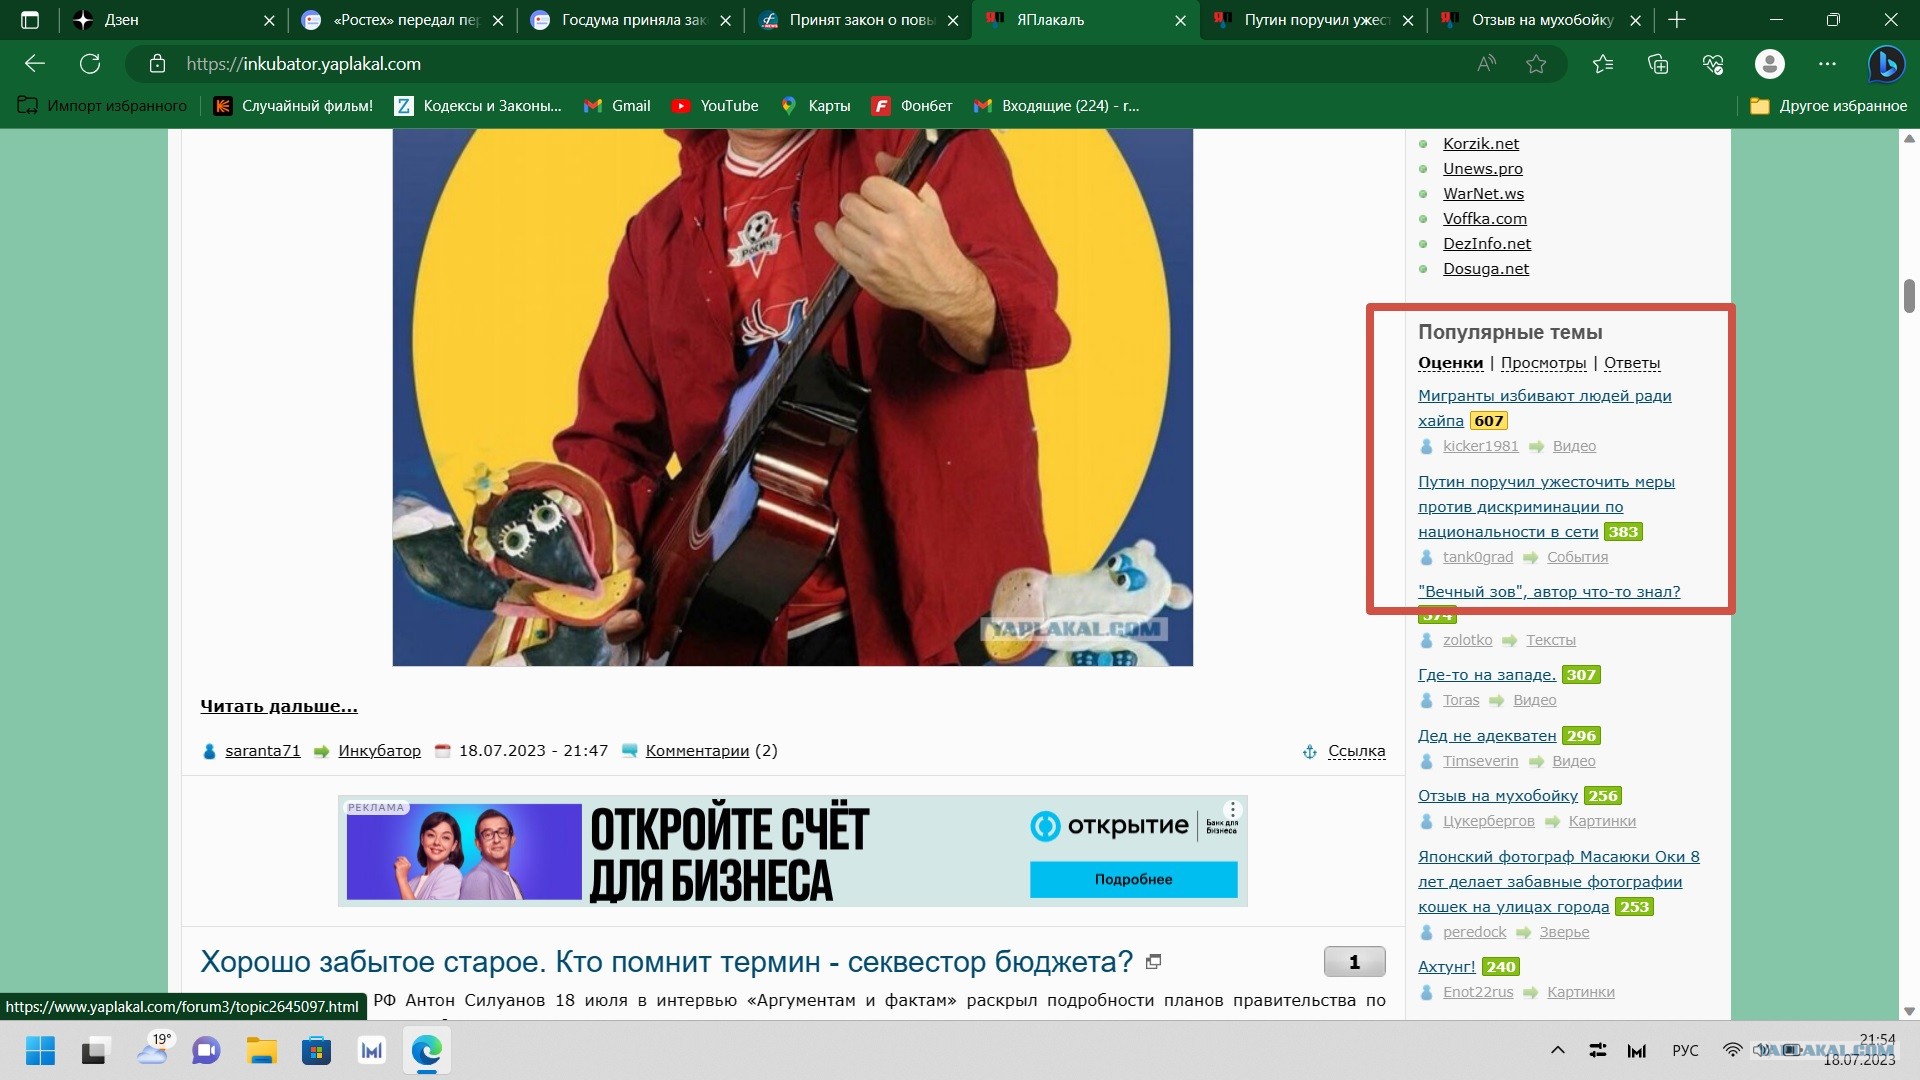Open post about секвестор бюджета
Viewport: 1920px width, 1080px height.
click(667, 962)
